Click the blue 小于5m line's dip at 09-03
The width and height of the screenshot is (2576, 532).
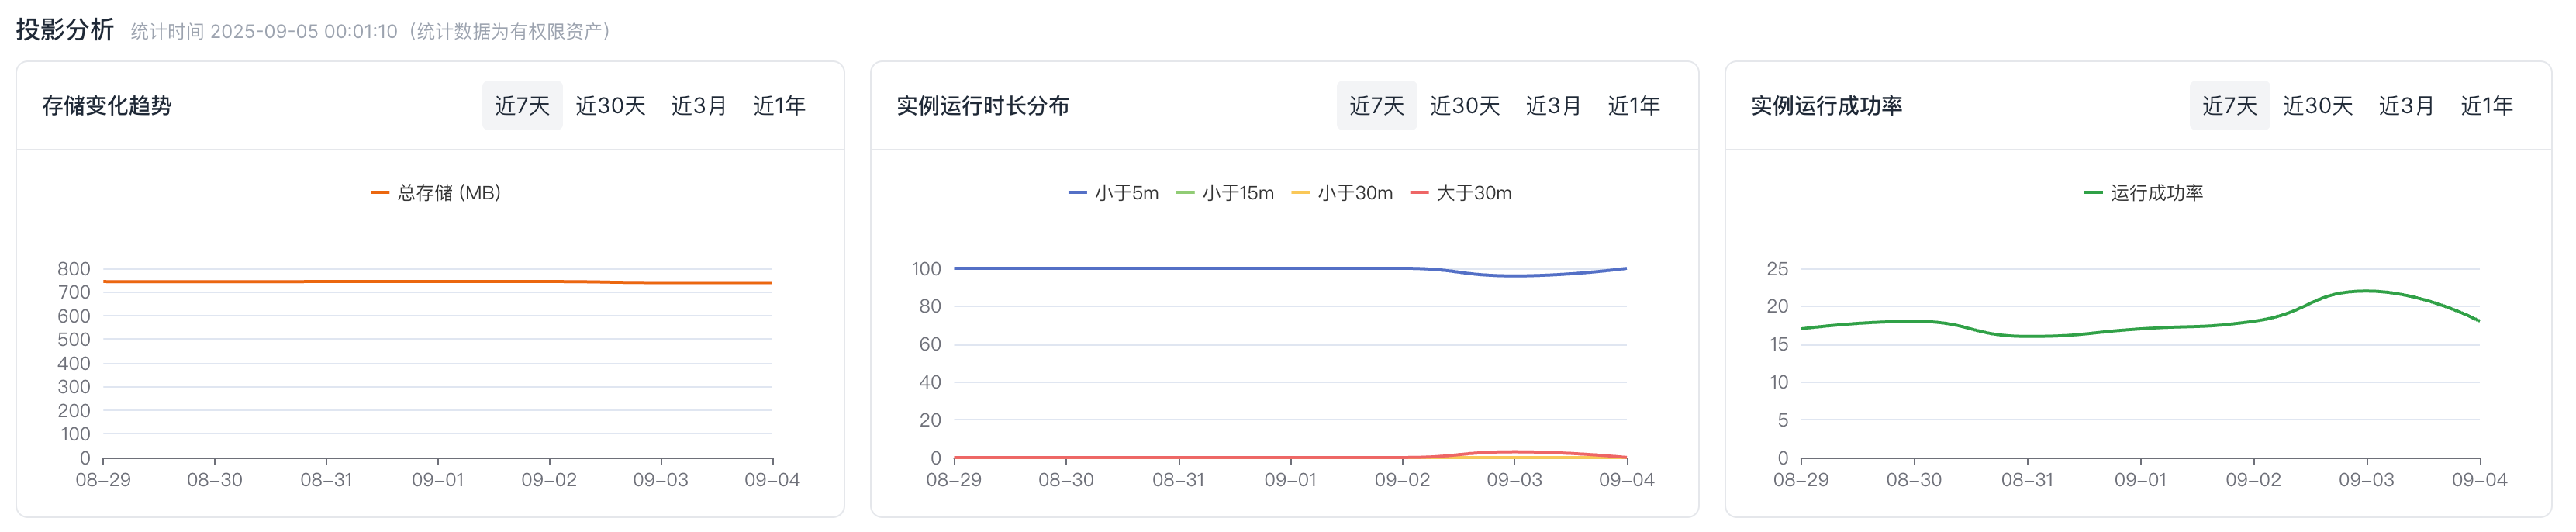[1514, 275]
